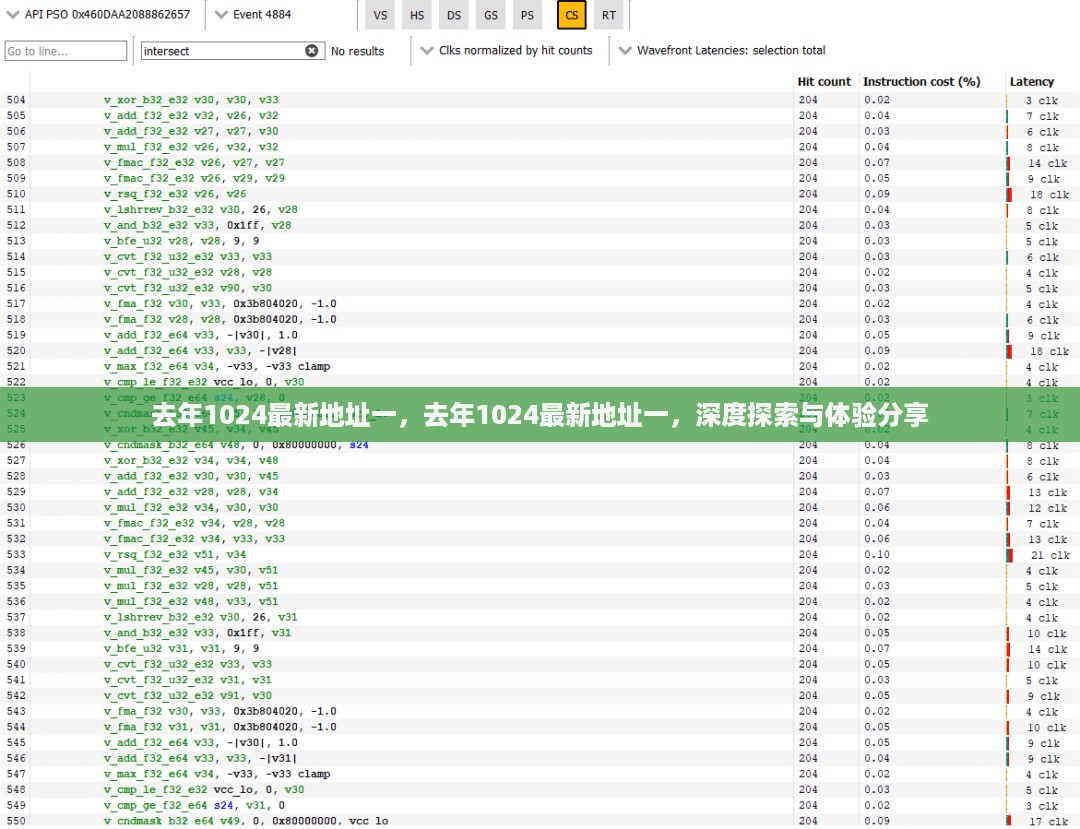Sort by the Hit count column header
Screen dimensions: 1080x829
(824, 82)
